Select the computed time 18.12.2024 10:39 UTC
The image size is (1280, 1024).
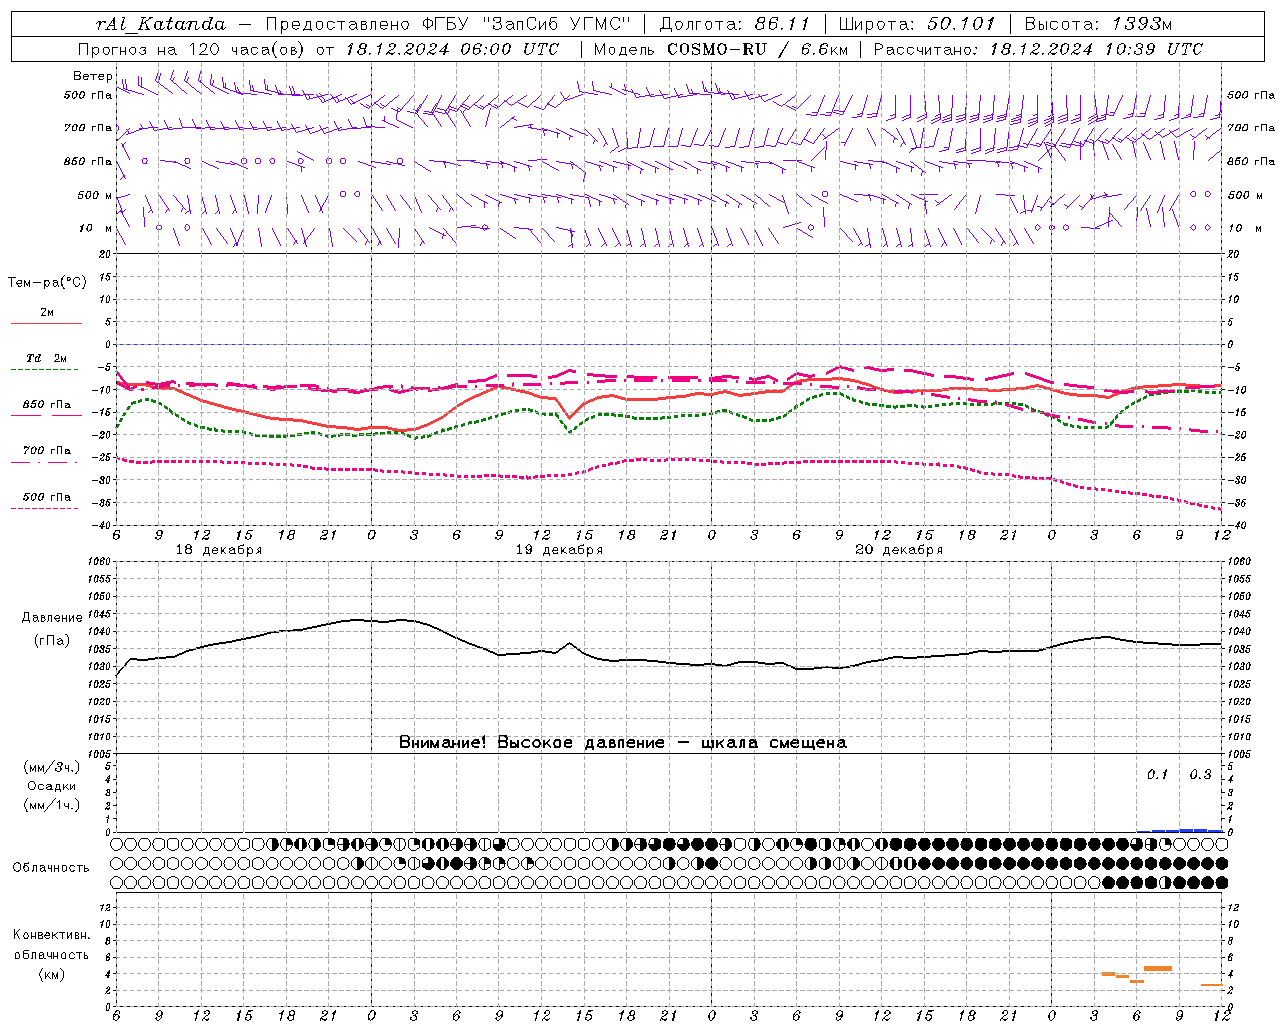(1096, 49)
